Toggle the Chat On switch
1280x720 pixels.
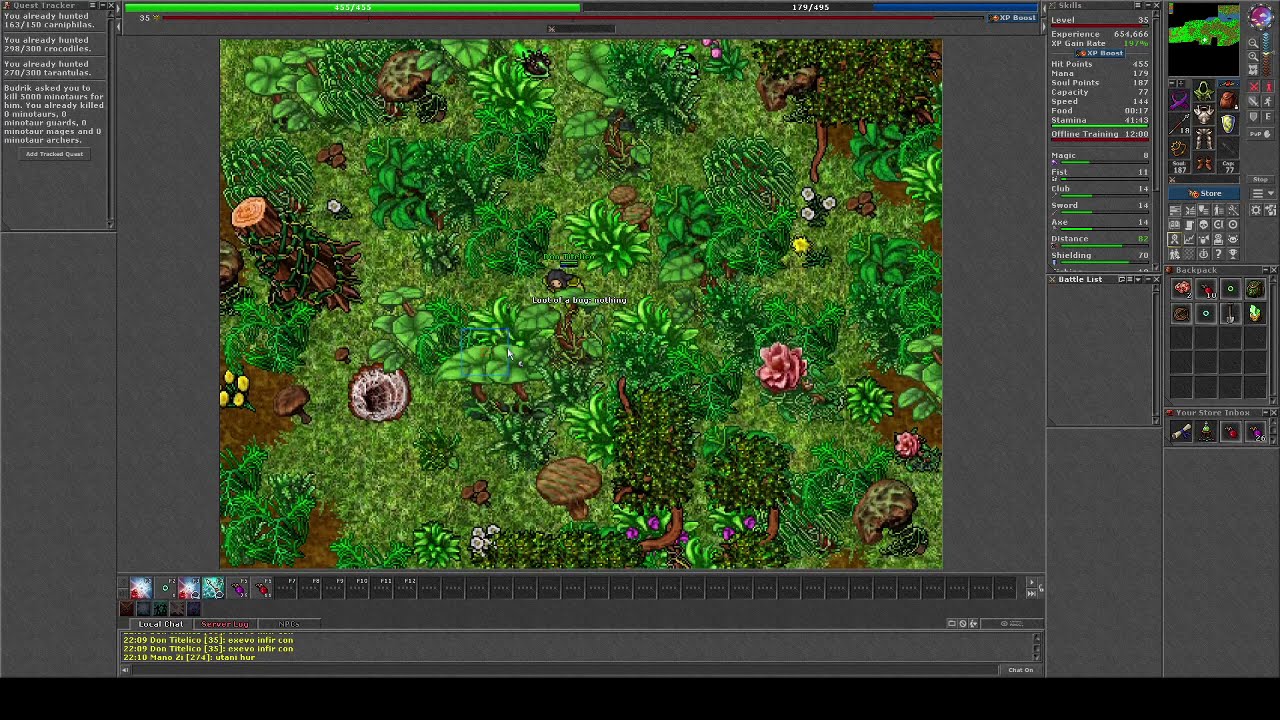(x=1021, y=670)
